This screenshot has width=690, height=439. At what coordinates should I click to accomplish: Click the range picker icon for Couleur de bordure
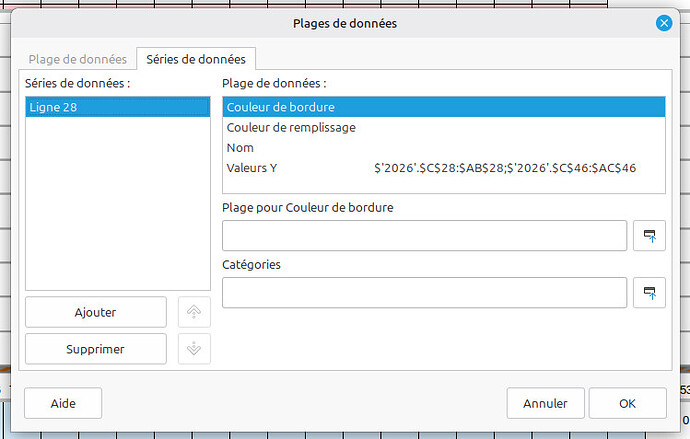(649, 236)
